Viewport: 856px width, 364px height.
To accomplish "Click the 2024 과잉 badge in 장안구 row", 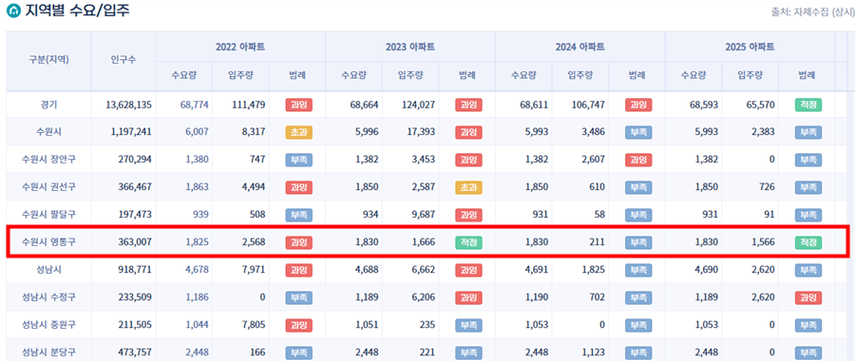I will (x=638, y=159).
